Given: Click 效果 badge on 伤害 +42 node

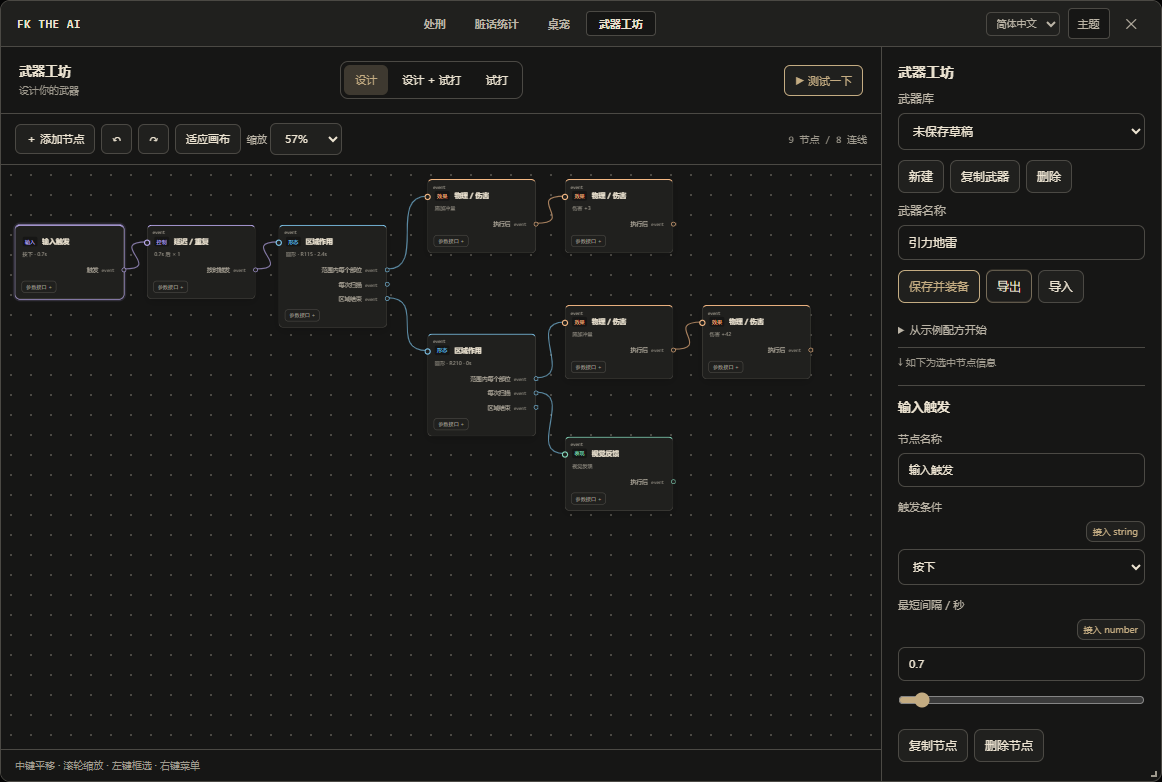Looking at the screenshot, I should point(717,322).
